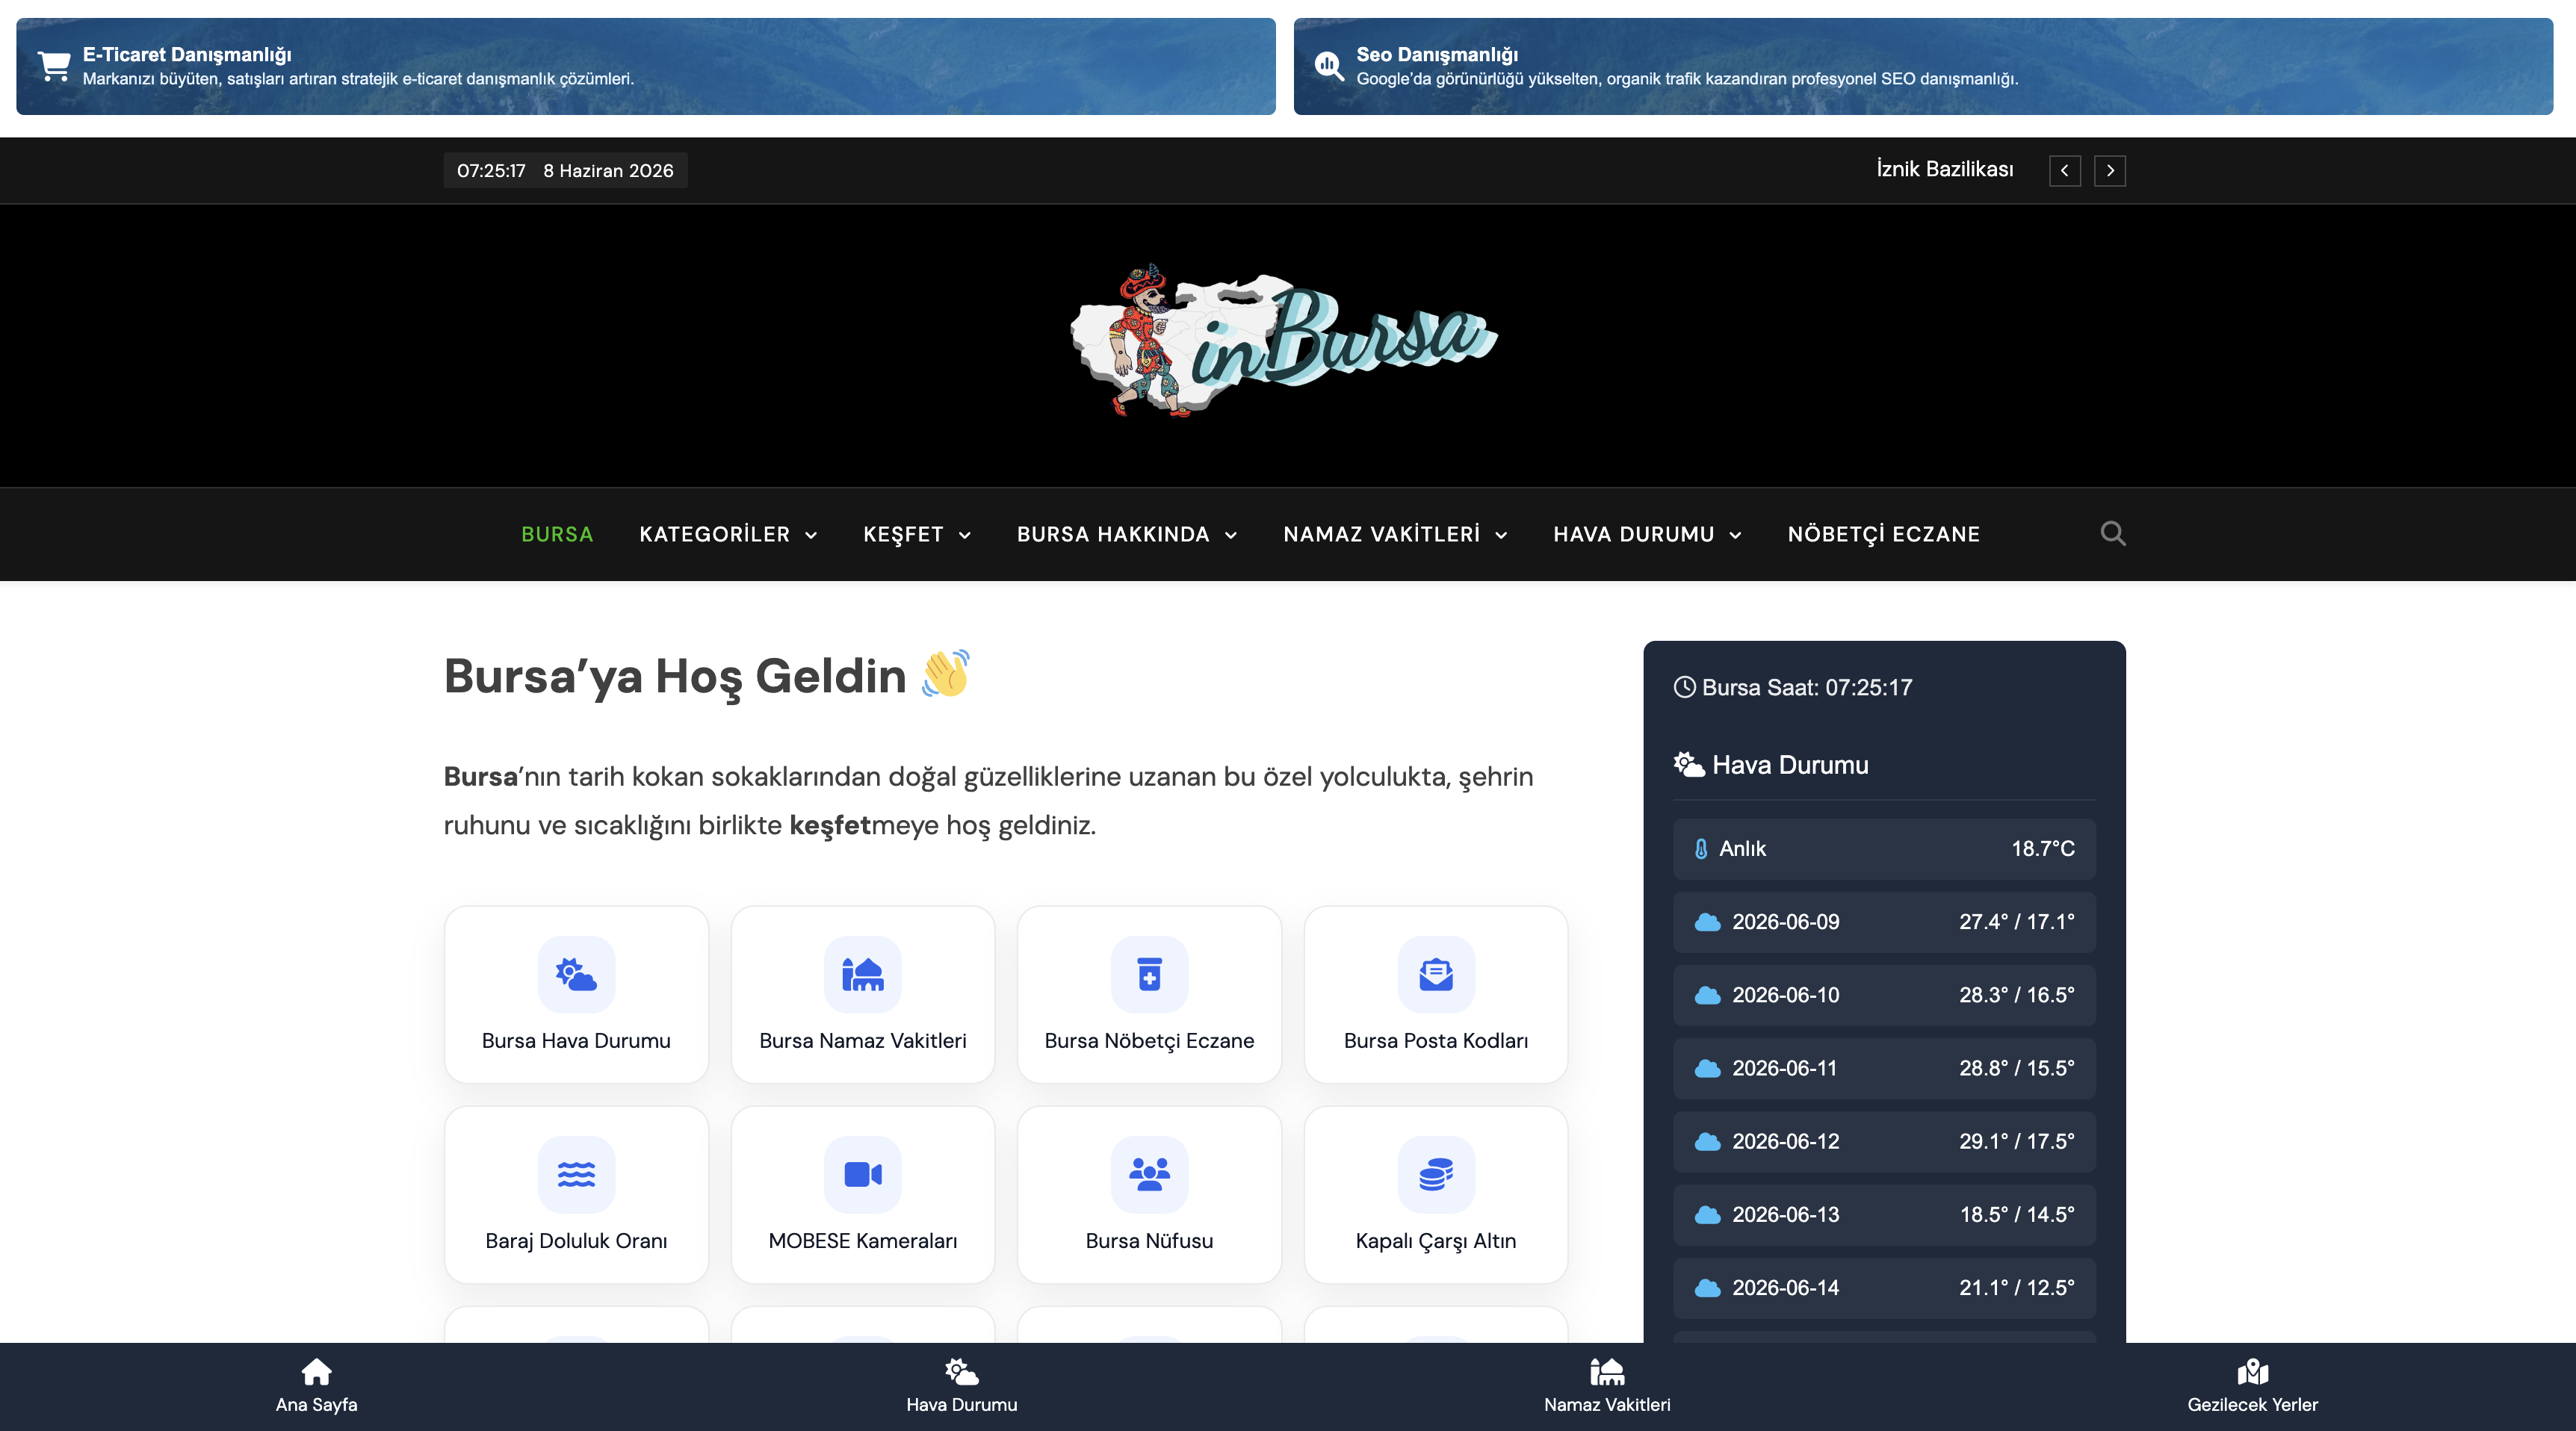
Task: Click the sun-cloud icon beside Hava Durumu heading
Action: [x=1689, y=765]
